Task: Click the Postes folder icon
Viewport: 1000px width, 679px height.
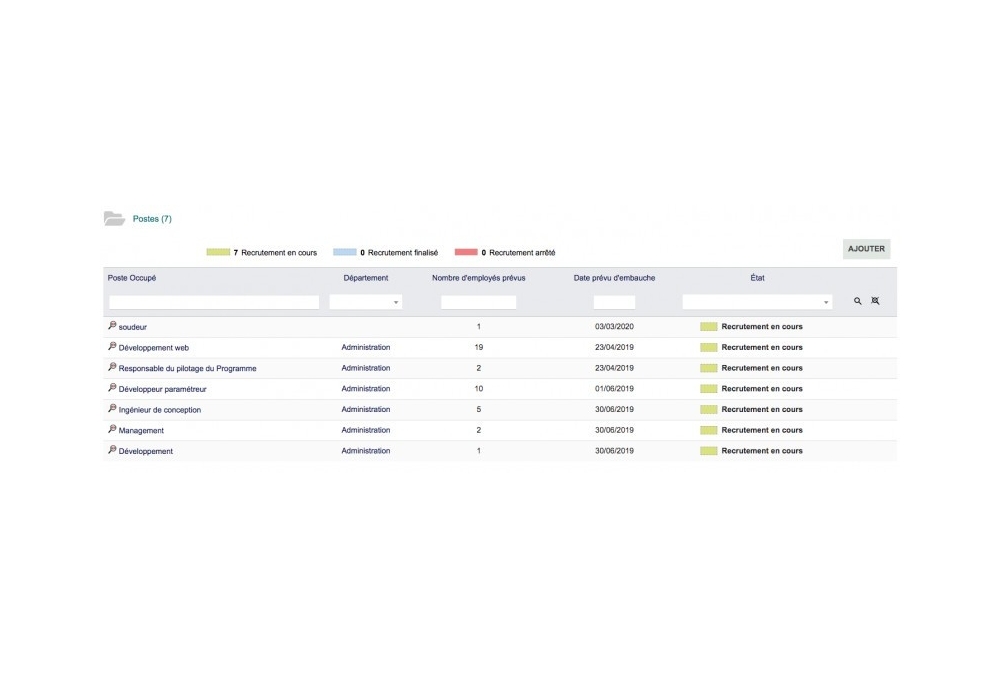Action: click(x=115, y=217)
